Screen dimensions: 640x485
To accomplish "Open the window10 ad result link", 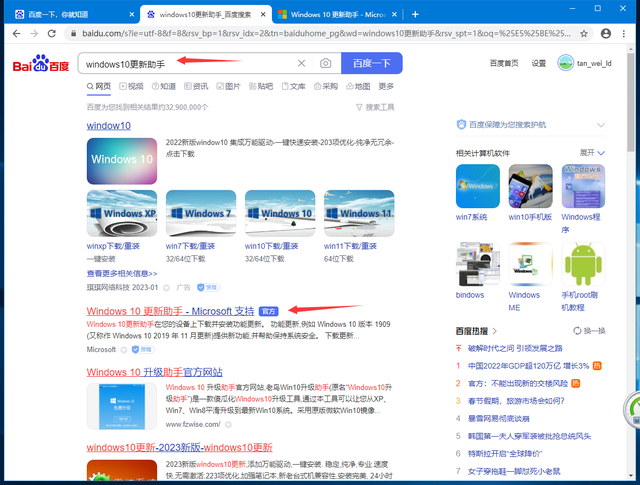I will pos(109,126).
